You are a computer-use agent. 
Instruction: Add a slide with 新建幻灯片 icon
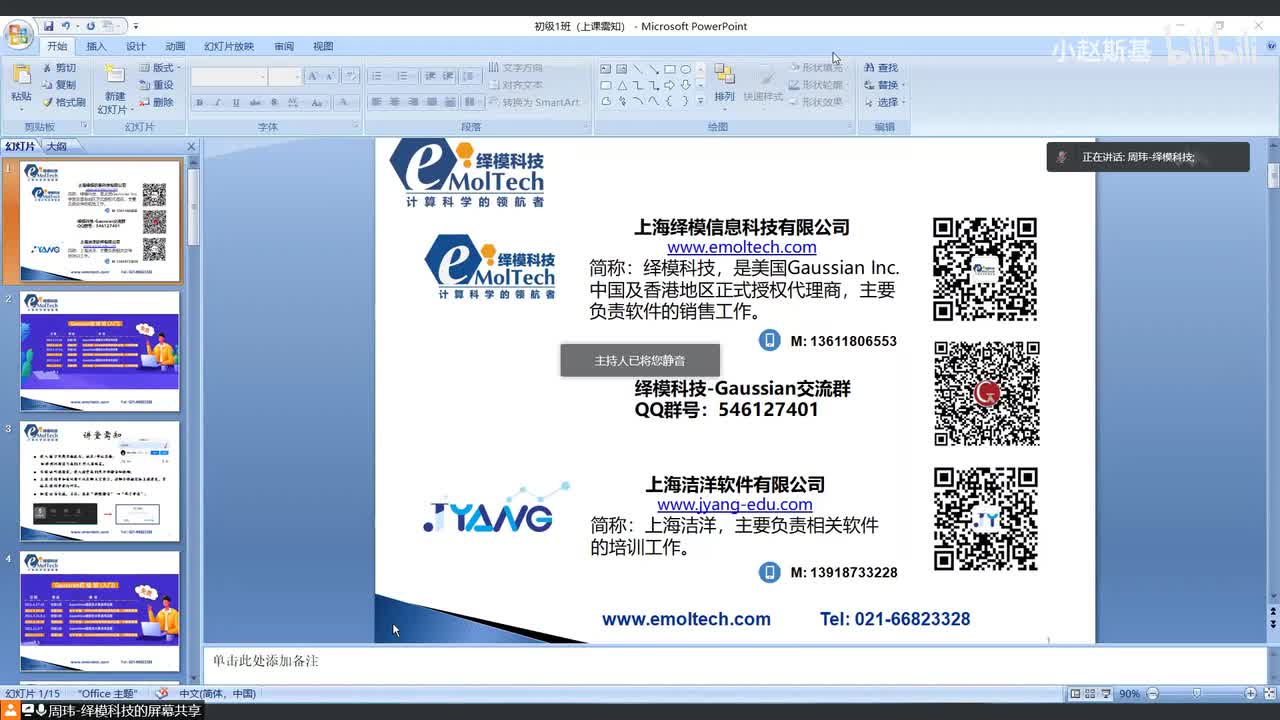(115, 76)
